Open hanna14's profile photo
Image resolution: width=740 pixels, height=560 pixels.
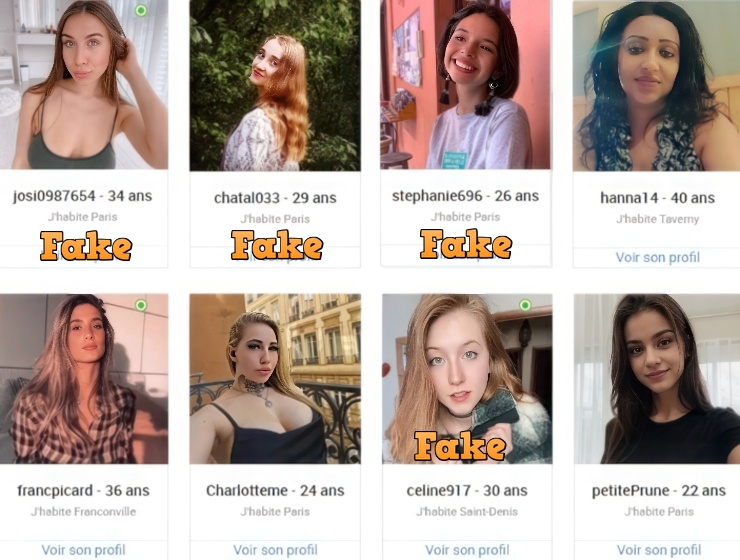coord(656,85)
